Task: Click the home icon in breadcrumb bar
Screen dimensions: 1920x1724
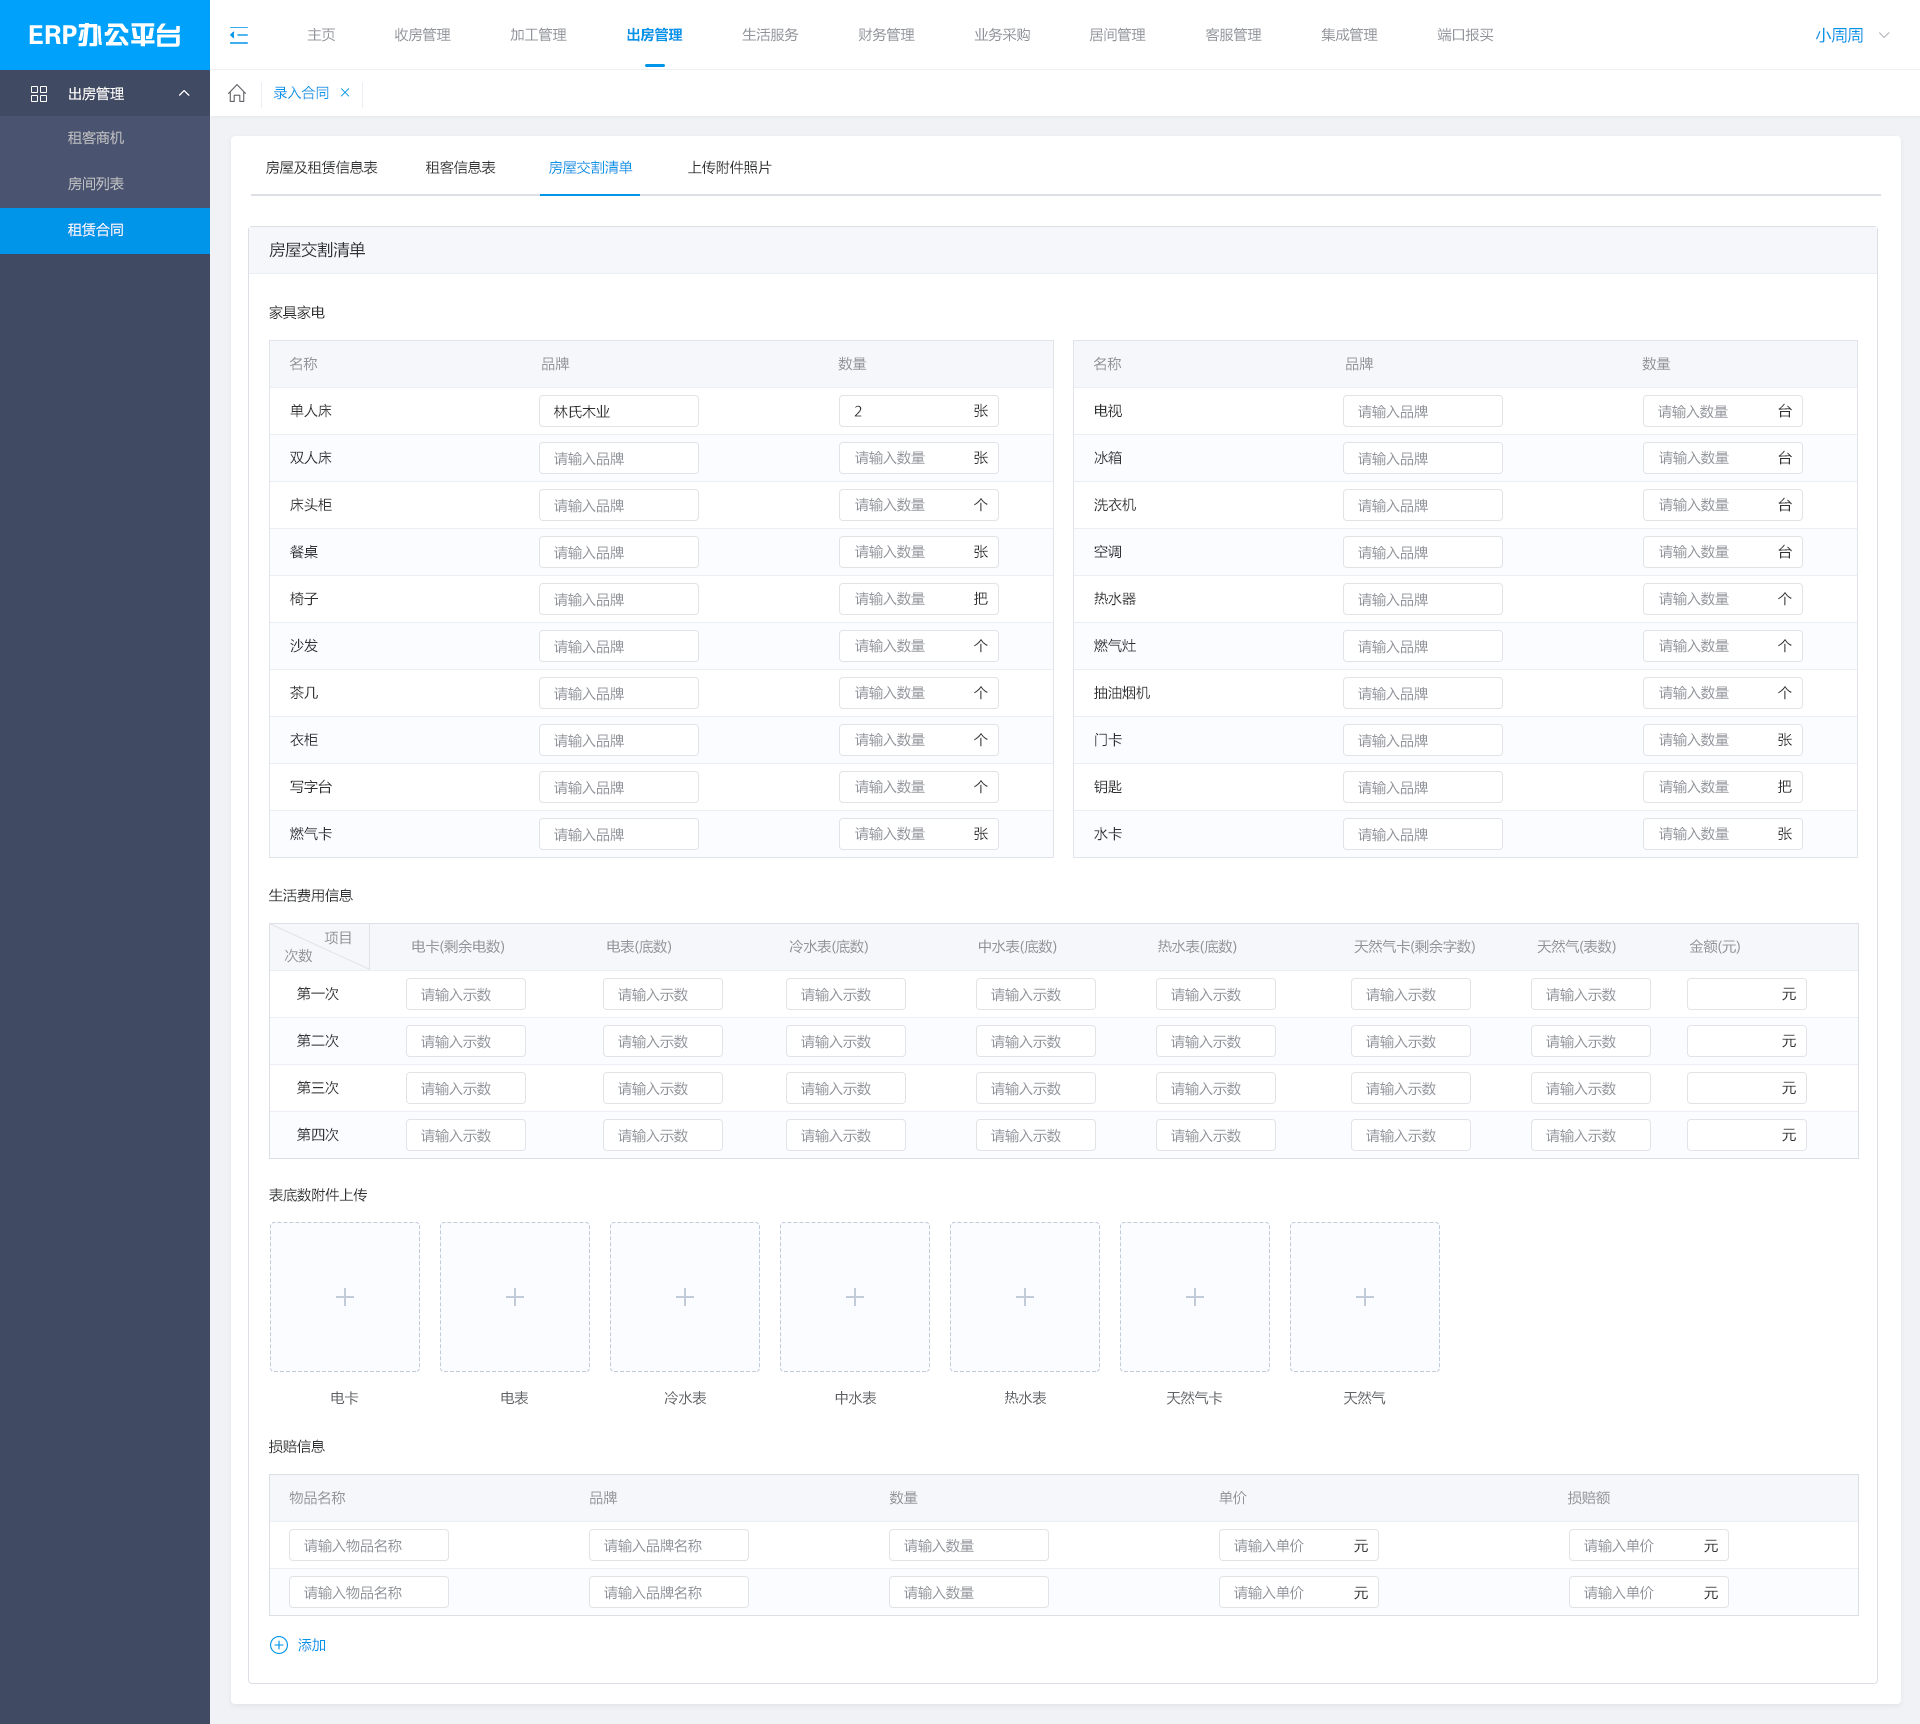Action: tap(237, 93)
